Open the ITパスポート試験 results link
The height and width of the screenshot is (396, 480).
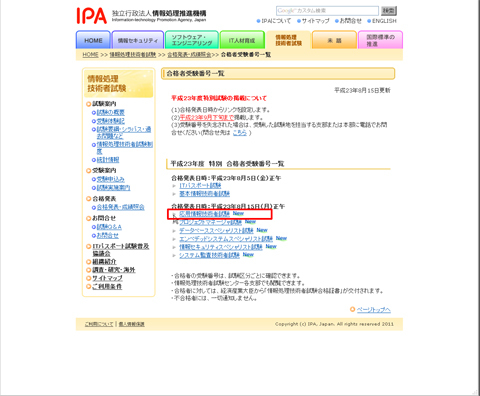point(200,185)
